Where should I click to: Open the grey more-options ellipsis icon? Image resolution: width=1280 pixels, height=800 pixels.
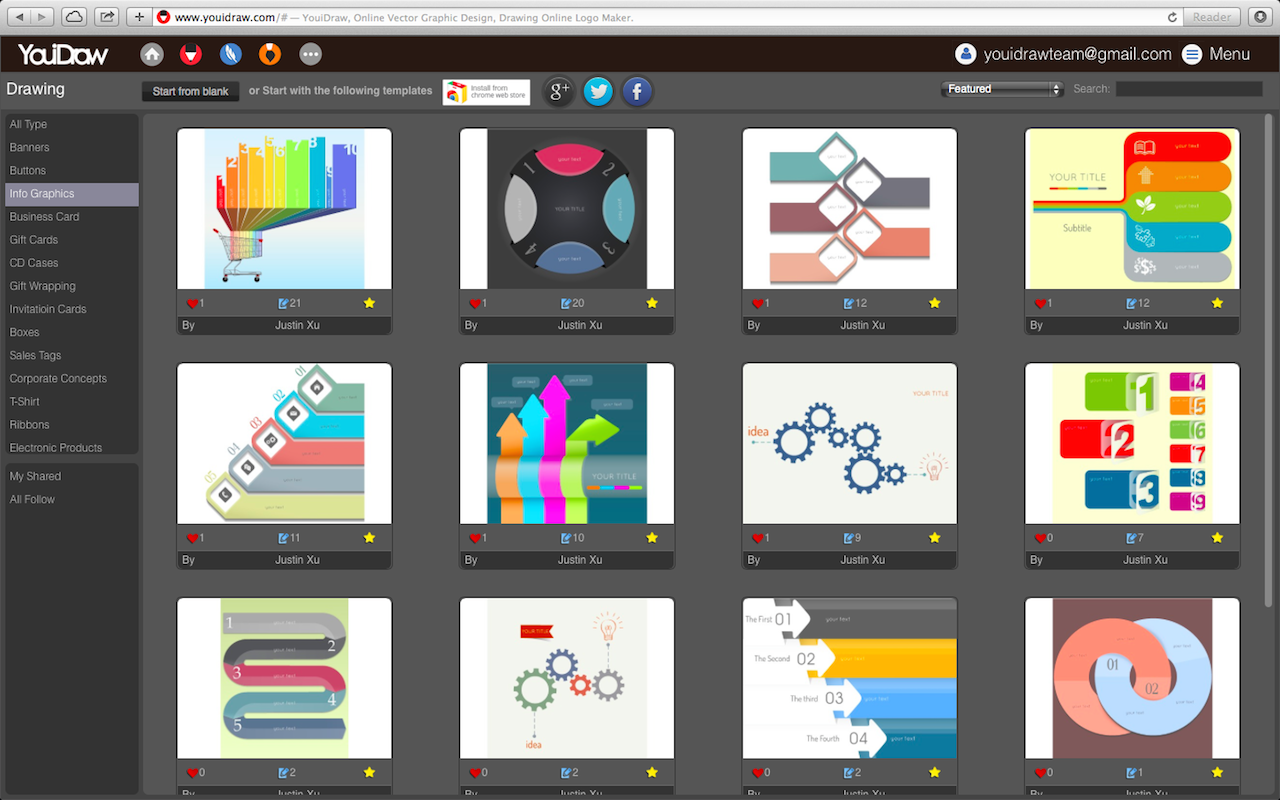pyautogui.click(x=310, y=54)
